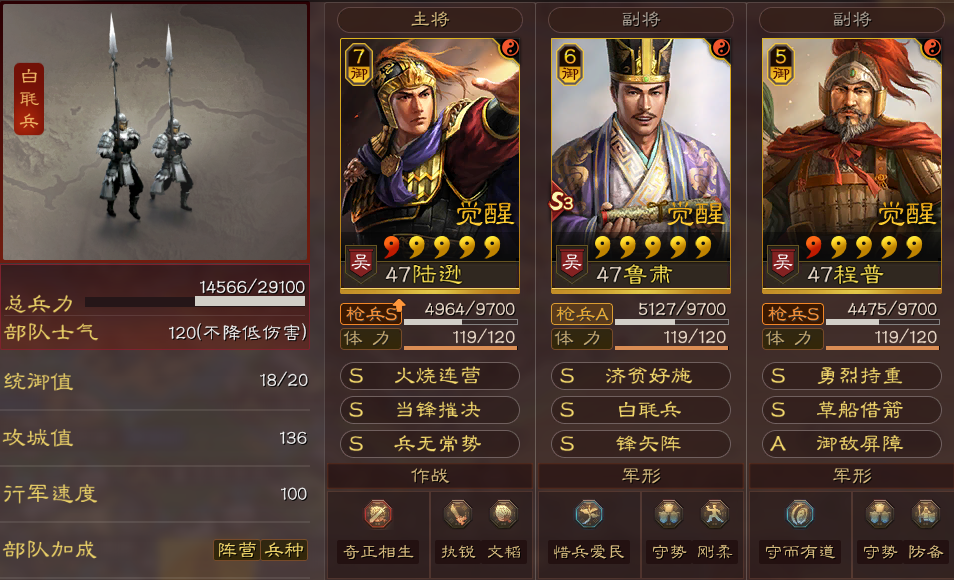Open the 火烧连营 S skill

[430, 376]
